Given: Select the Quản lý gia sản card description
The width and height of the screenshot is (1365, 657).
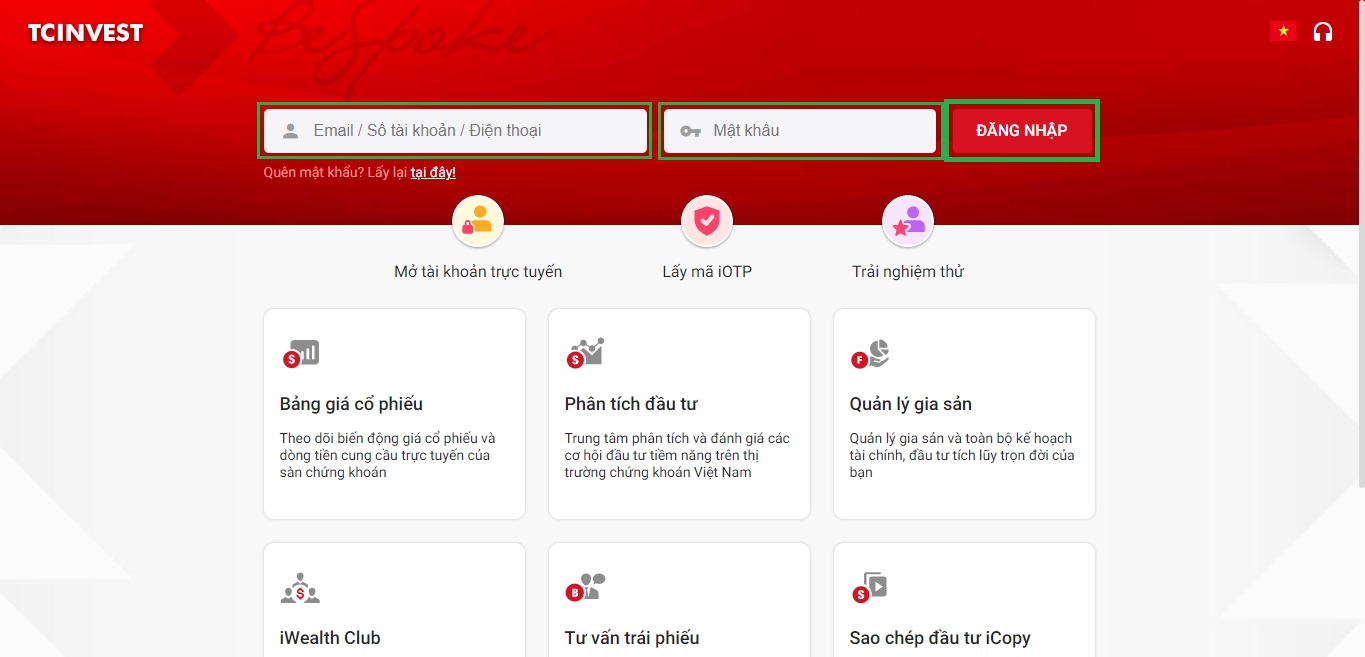Looking at the screenshot, I should tap(961, 455).
